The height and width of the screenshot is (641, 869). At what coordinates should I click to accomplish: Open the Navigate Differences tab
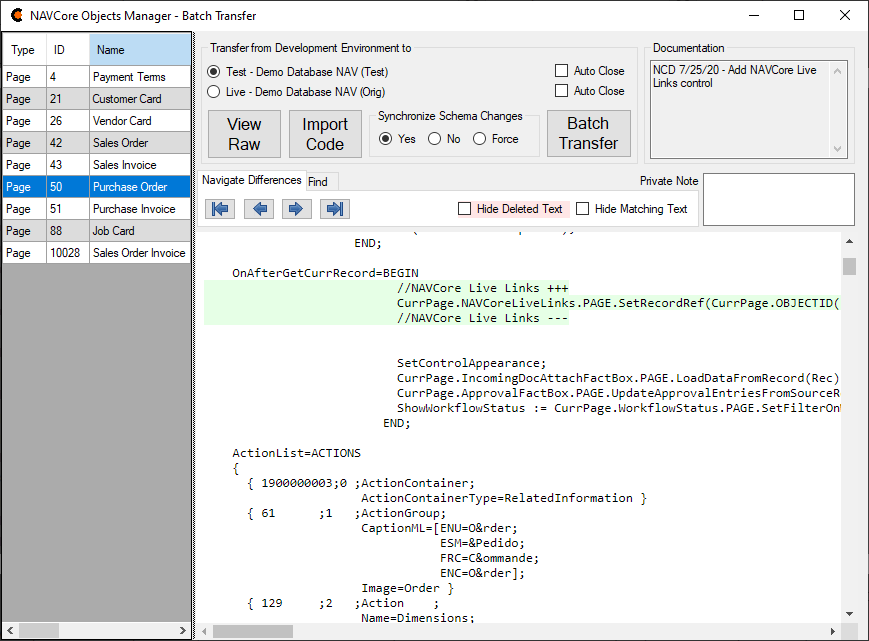point(251,180)
